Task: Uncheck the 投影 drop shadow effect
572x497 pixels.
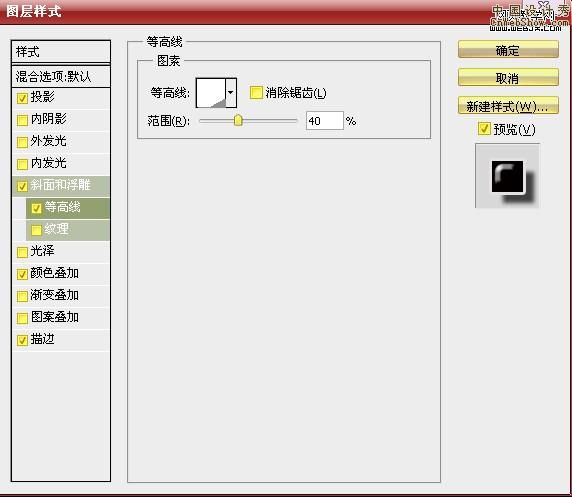Action: pyautogui.click(x=22, y=98)
